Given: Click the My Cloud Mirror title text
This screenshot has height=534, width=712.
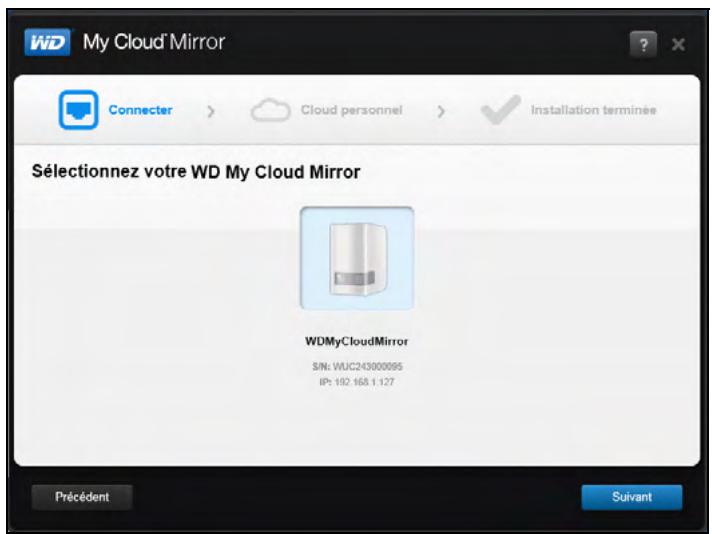Looking at the screenshot, I should point(154,42).
